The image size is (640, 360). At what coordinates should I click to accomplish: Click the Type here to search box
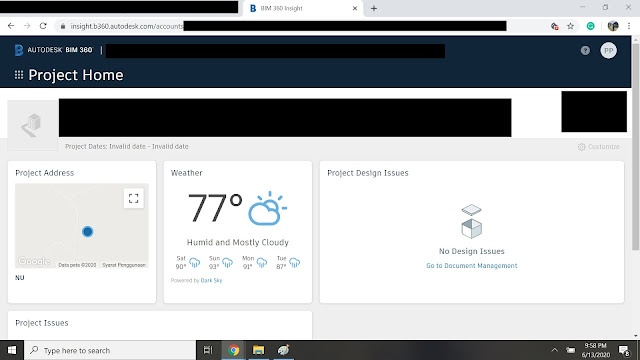[x=110, y=350]
